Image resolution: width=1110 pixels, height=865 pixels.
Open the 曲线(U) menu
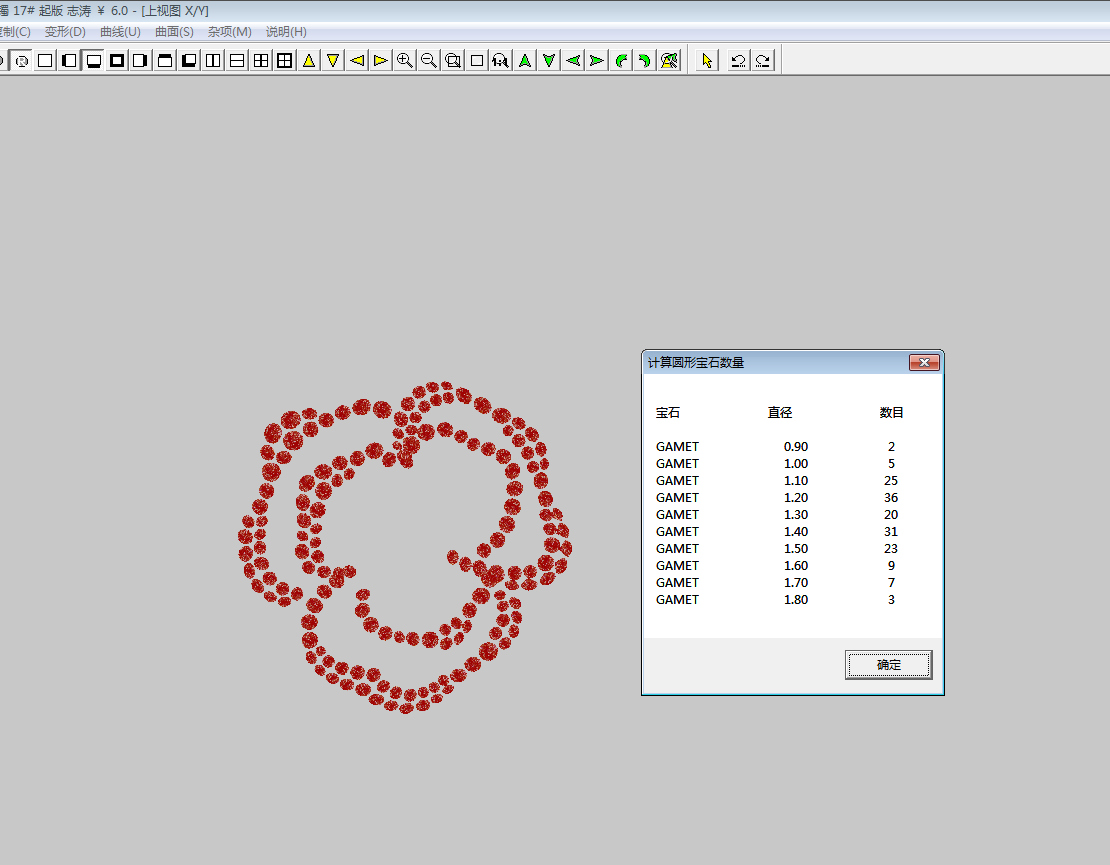120,32
